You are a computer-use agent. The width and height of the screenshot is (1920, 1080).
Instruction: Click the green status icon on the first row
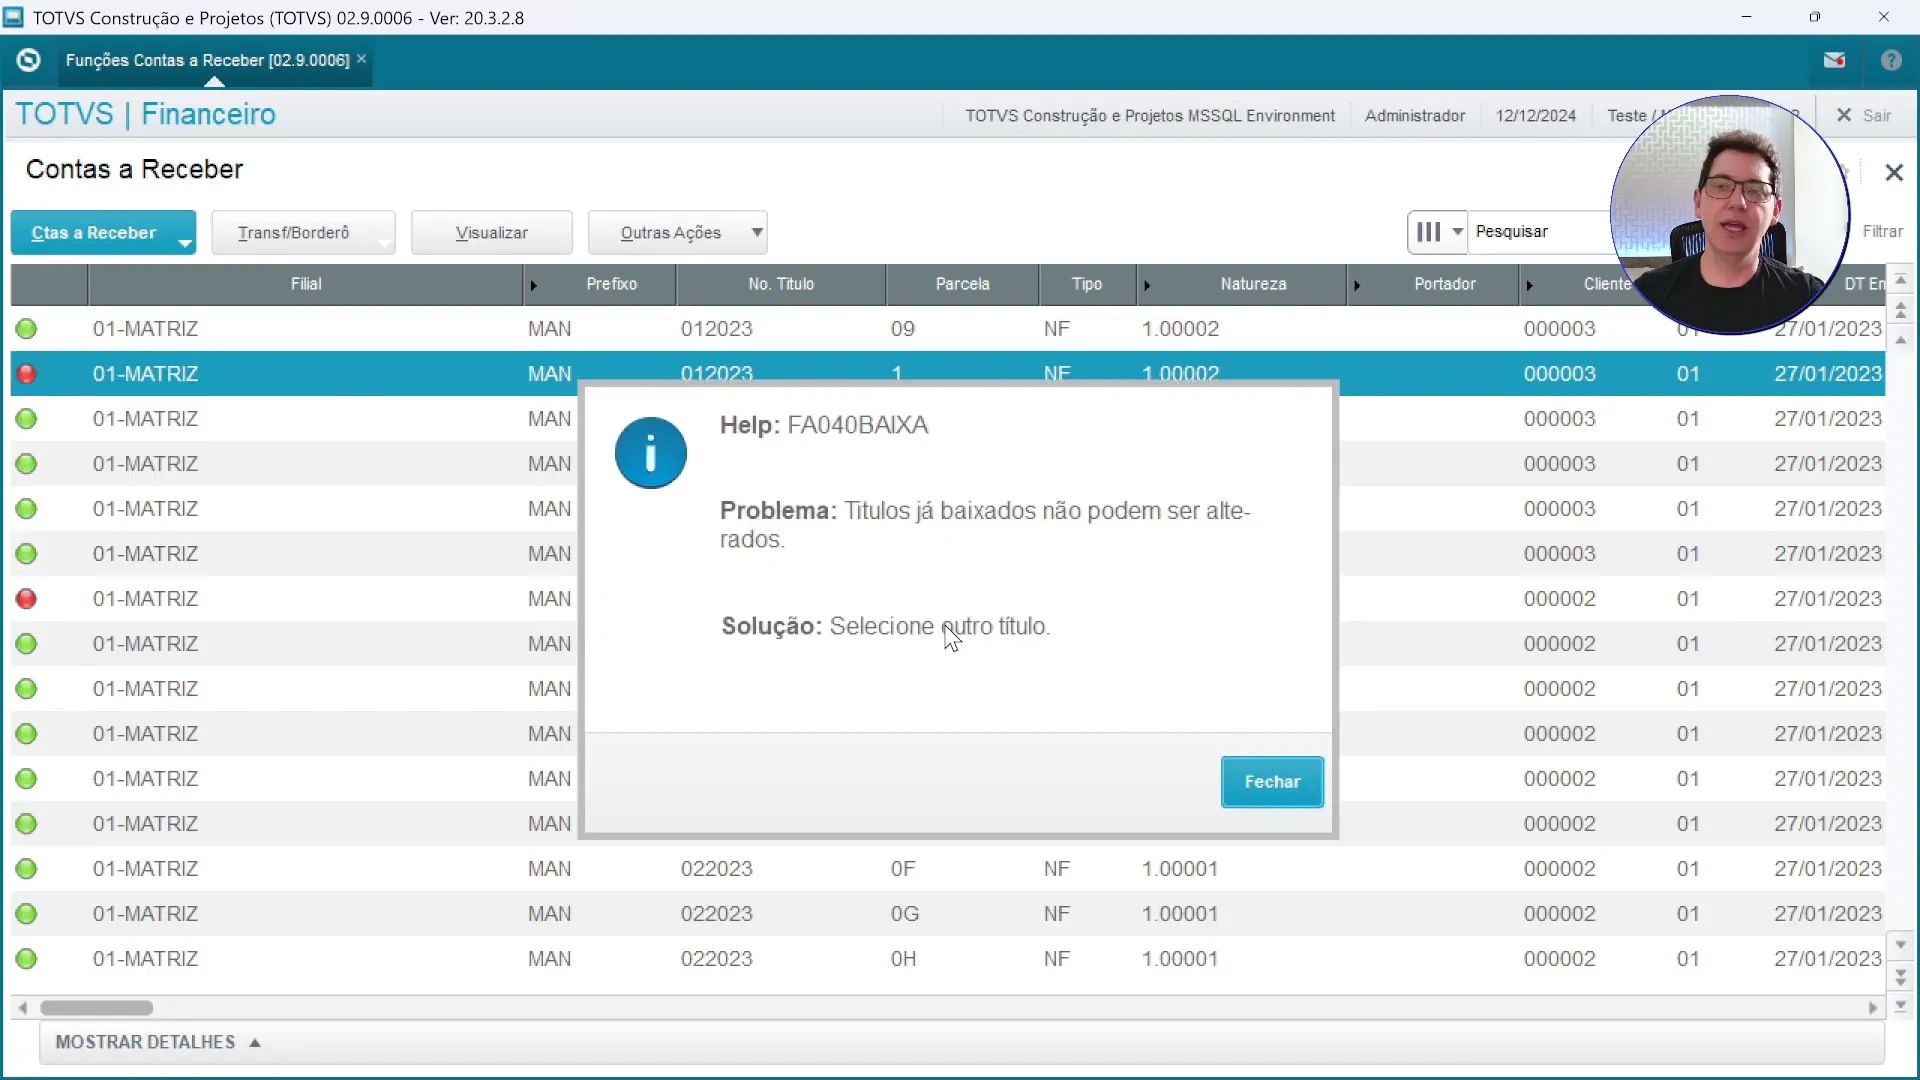tap(26, 328)
